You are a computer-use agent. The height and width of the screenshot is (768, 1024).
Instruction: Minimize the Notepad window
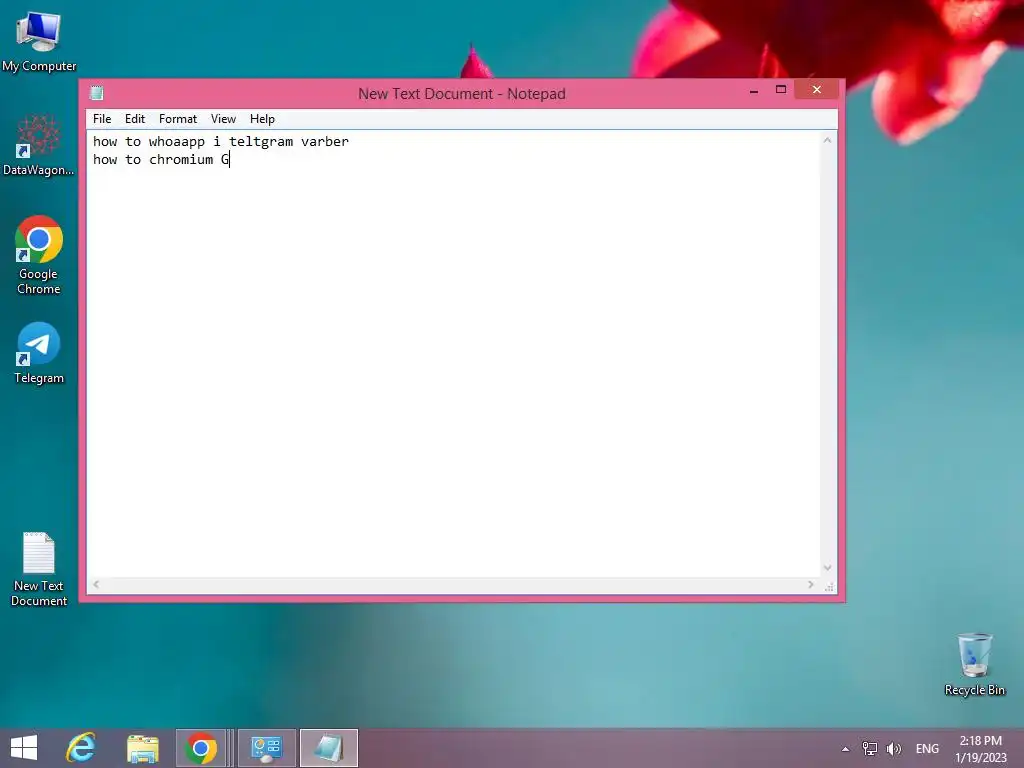click(x=754, y=90)
